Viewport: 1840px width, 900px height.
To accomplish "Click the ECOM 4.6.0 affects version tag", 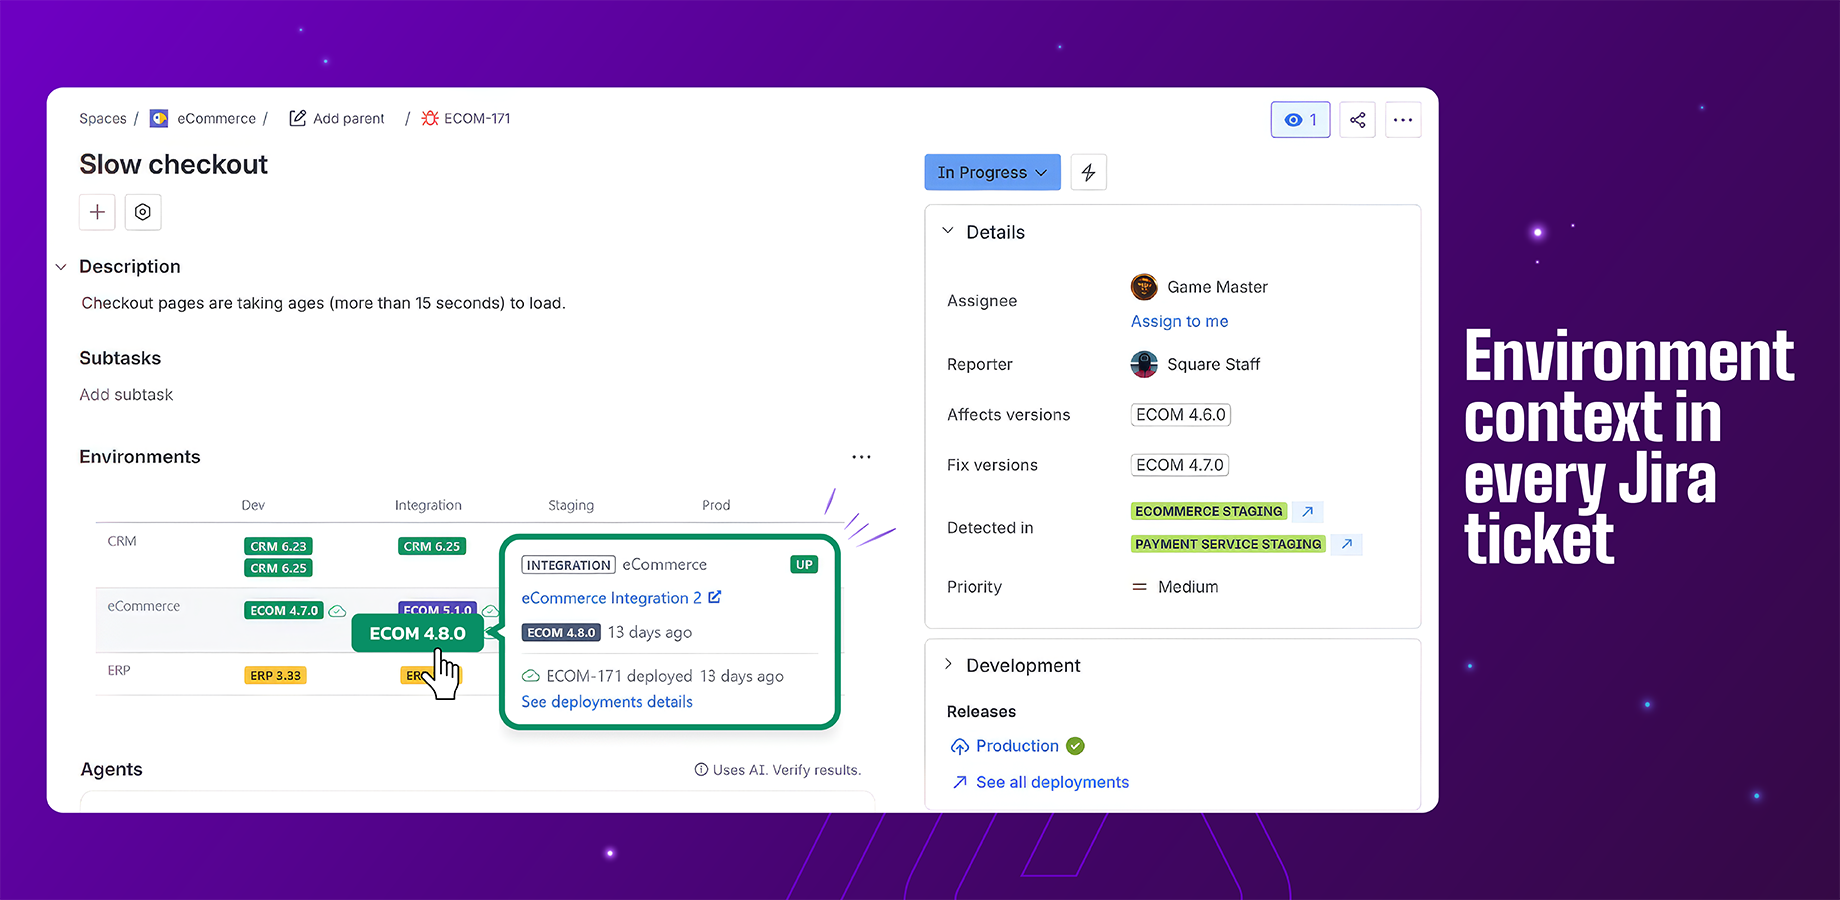I will pyautogui.click(x=1181, y=414).
